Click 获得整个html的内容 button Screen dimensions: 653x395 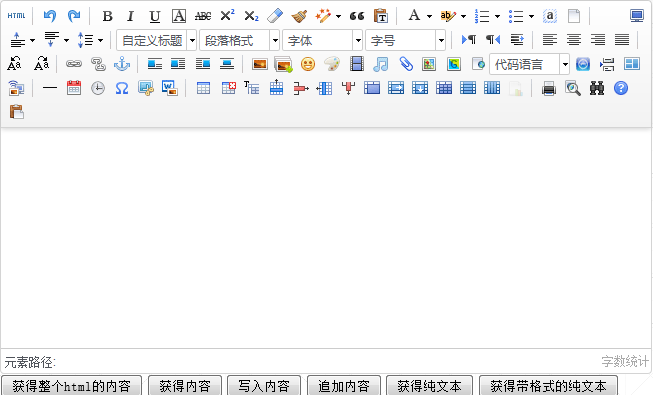pos(71,386)
